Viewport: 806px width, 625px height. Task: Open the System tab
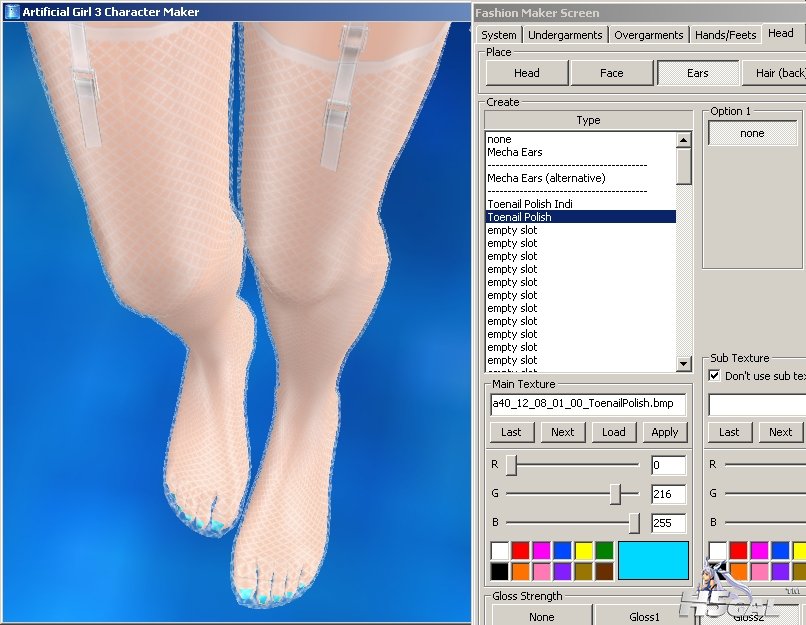[498, 35]
